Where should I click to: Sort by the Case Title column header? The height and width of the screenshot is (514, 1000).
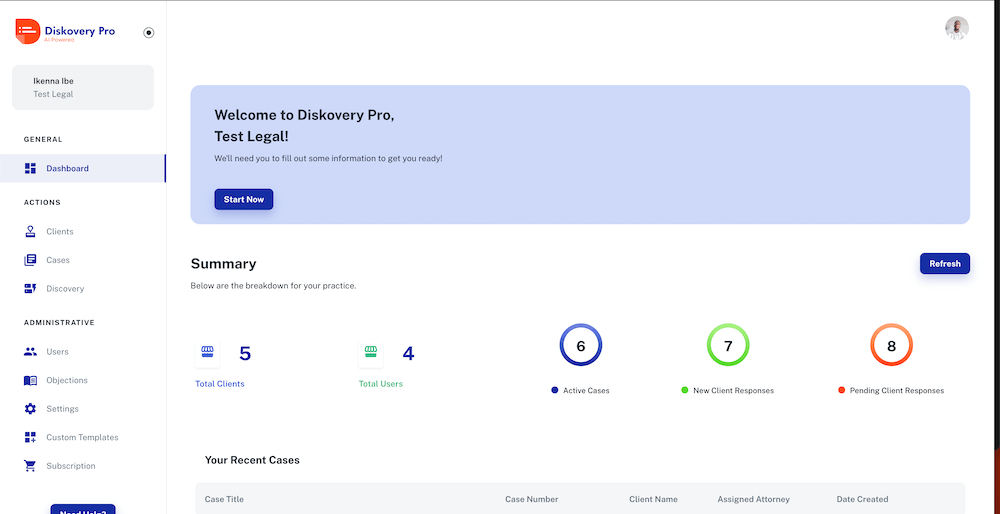click(224, 499)
